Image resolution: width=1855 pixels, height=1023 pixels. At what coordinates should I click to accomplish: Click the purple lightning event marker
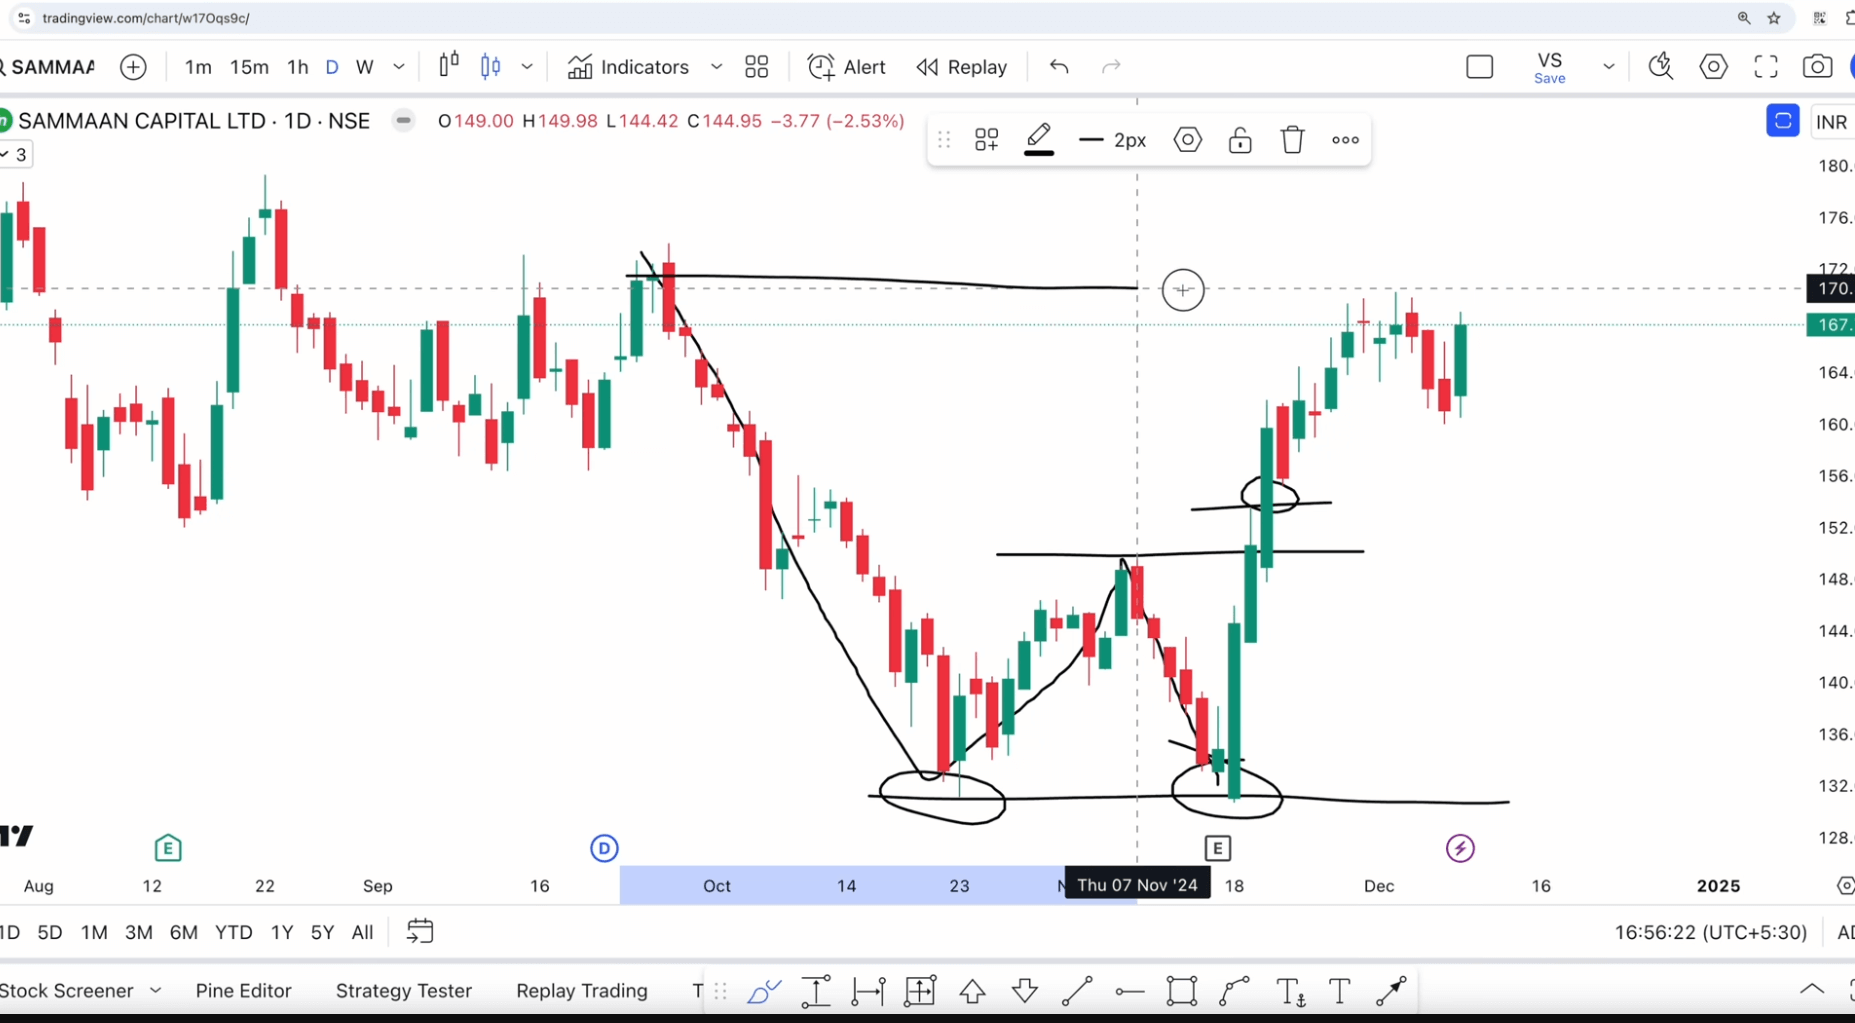(1460, 849)
